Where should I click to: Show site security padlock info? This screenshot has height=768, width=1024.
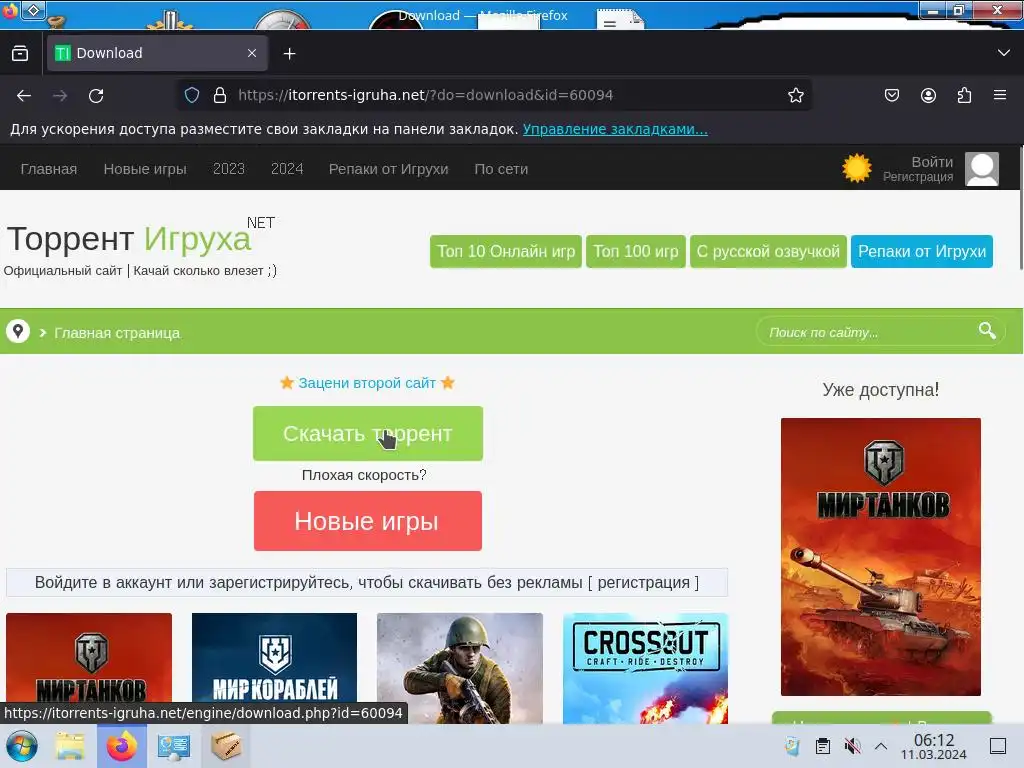click(220, 95)
